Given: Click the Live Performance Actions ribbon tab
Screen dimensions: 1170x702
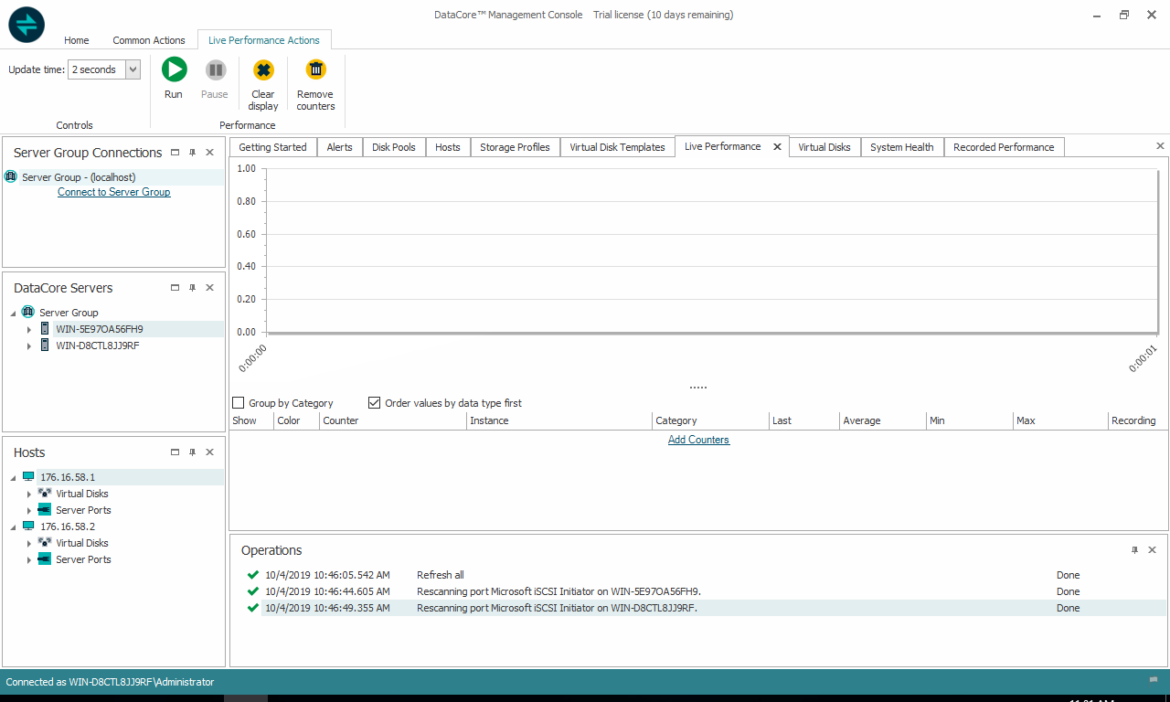Looking at the screenshot, I should point(264,40).
